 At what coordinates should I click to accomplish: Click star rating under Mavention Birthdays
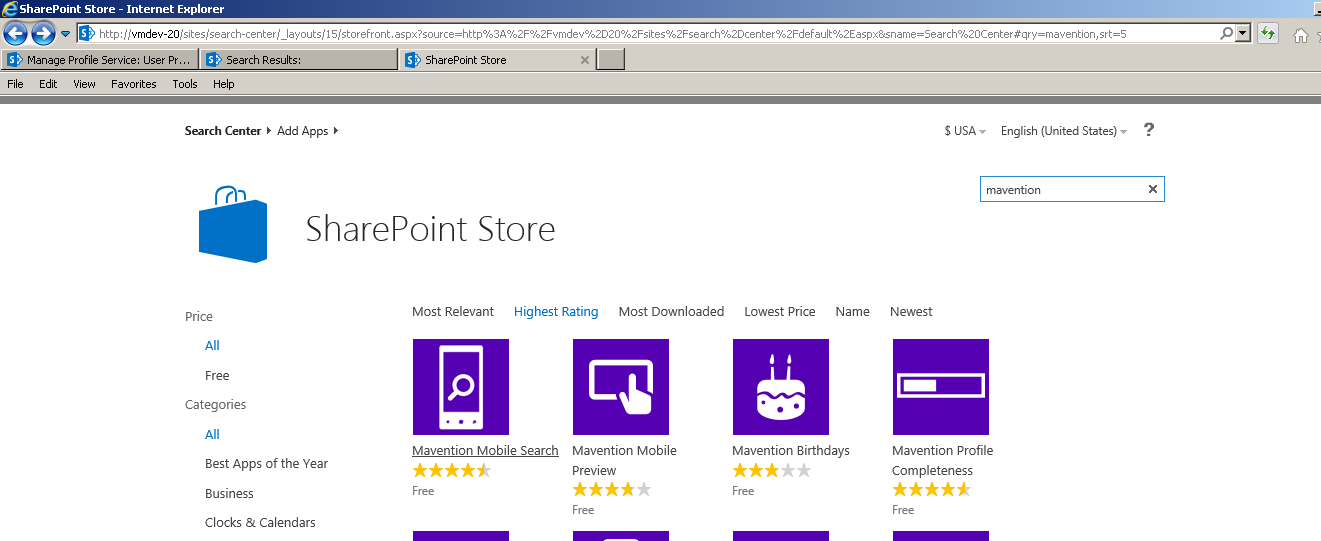coord(772,471)
